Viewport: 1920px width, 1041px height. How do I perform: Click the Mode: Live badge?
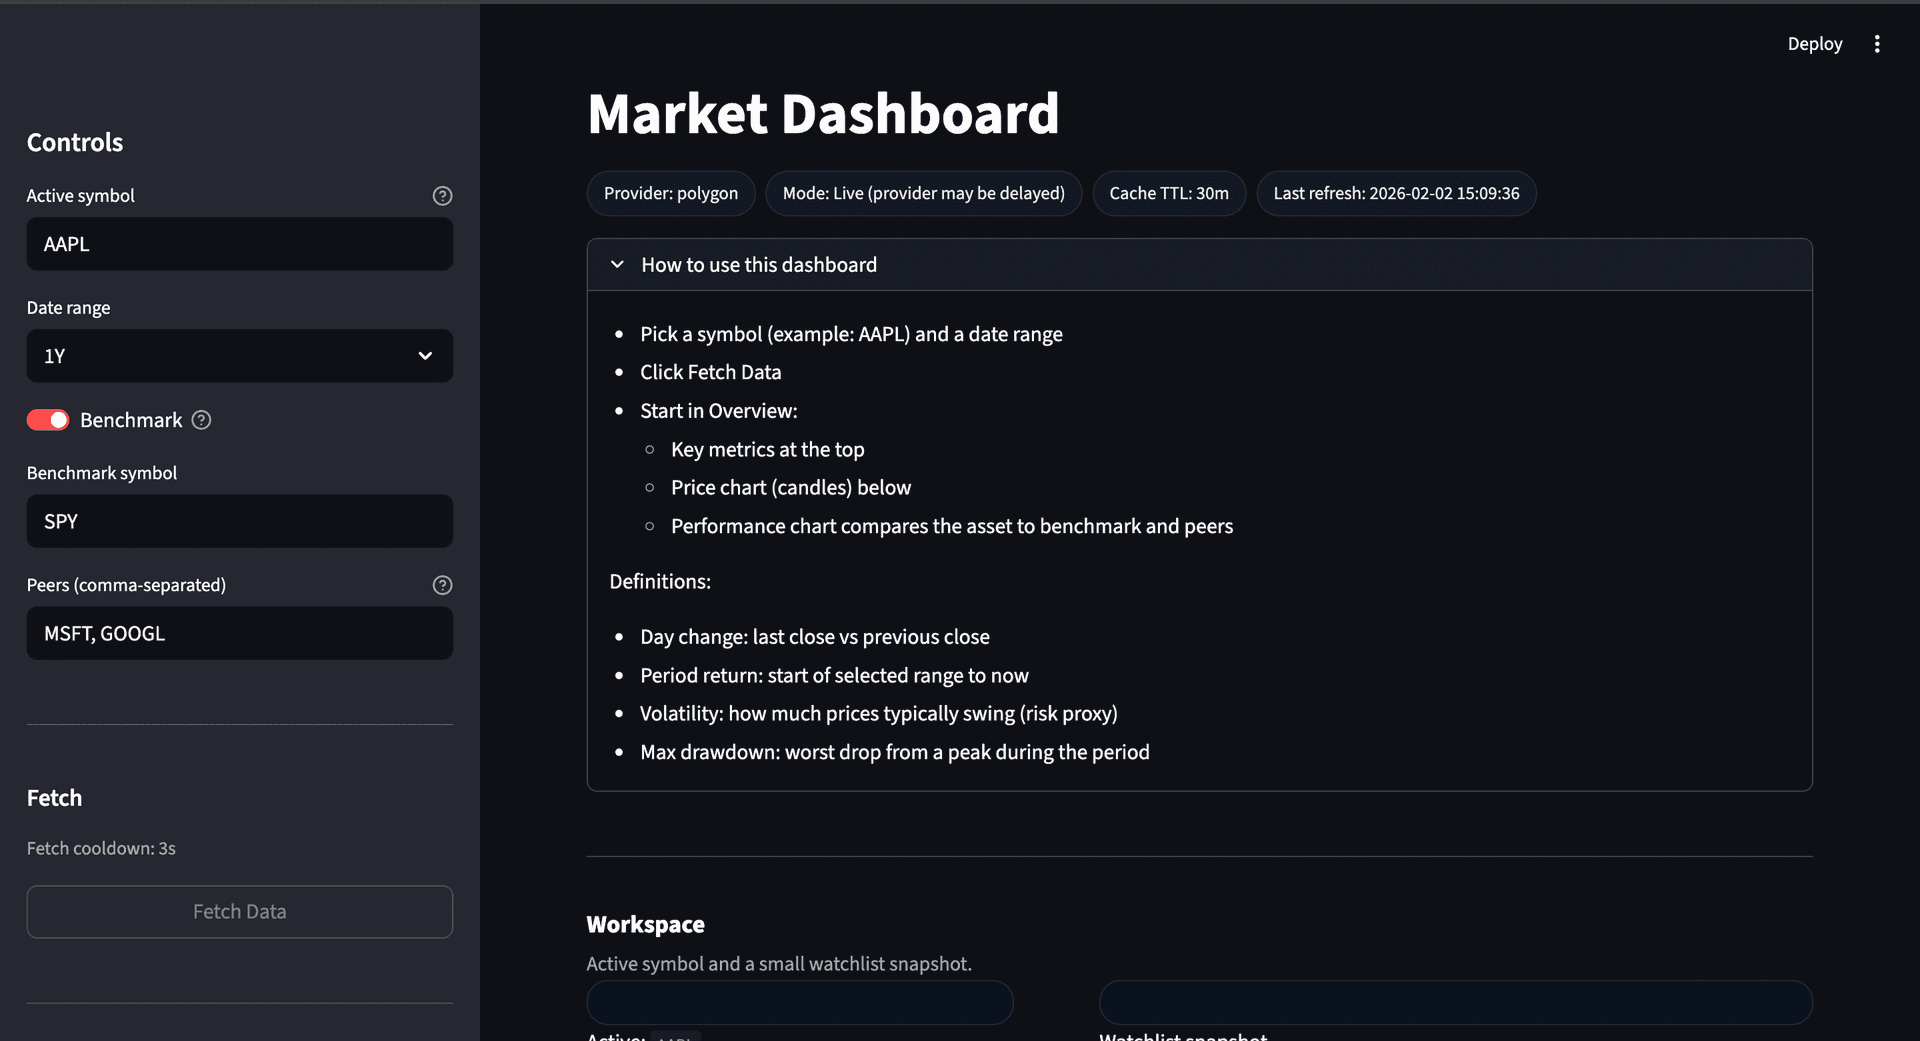click(x=923, y=193)
